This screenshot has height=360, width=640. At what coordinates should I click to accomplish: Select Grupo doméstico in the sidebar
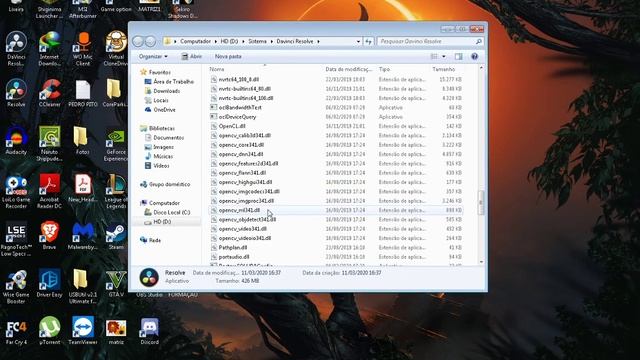[165, 184]
